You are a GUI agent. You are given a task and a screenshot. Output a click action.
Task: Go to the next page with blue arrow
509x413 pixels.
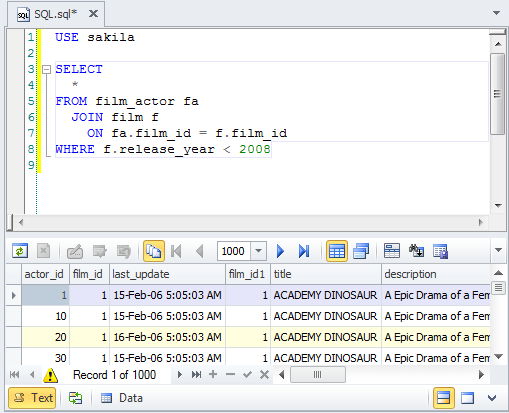click(x=280, y=251)
